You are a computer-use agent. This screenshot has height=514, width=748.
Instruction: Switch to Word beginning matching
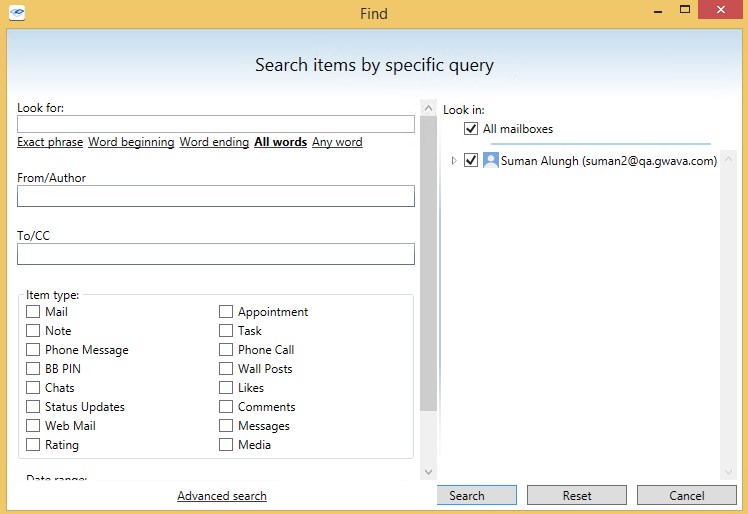click(x=131, y=142)
